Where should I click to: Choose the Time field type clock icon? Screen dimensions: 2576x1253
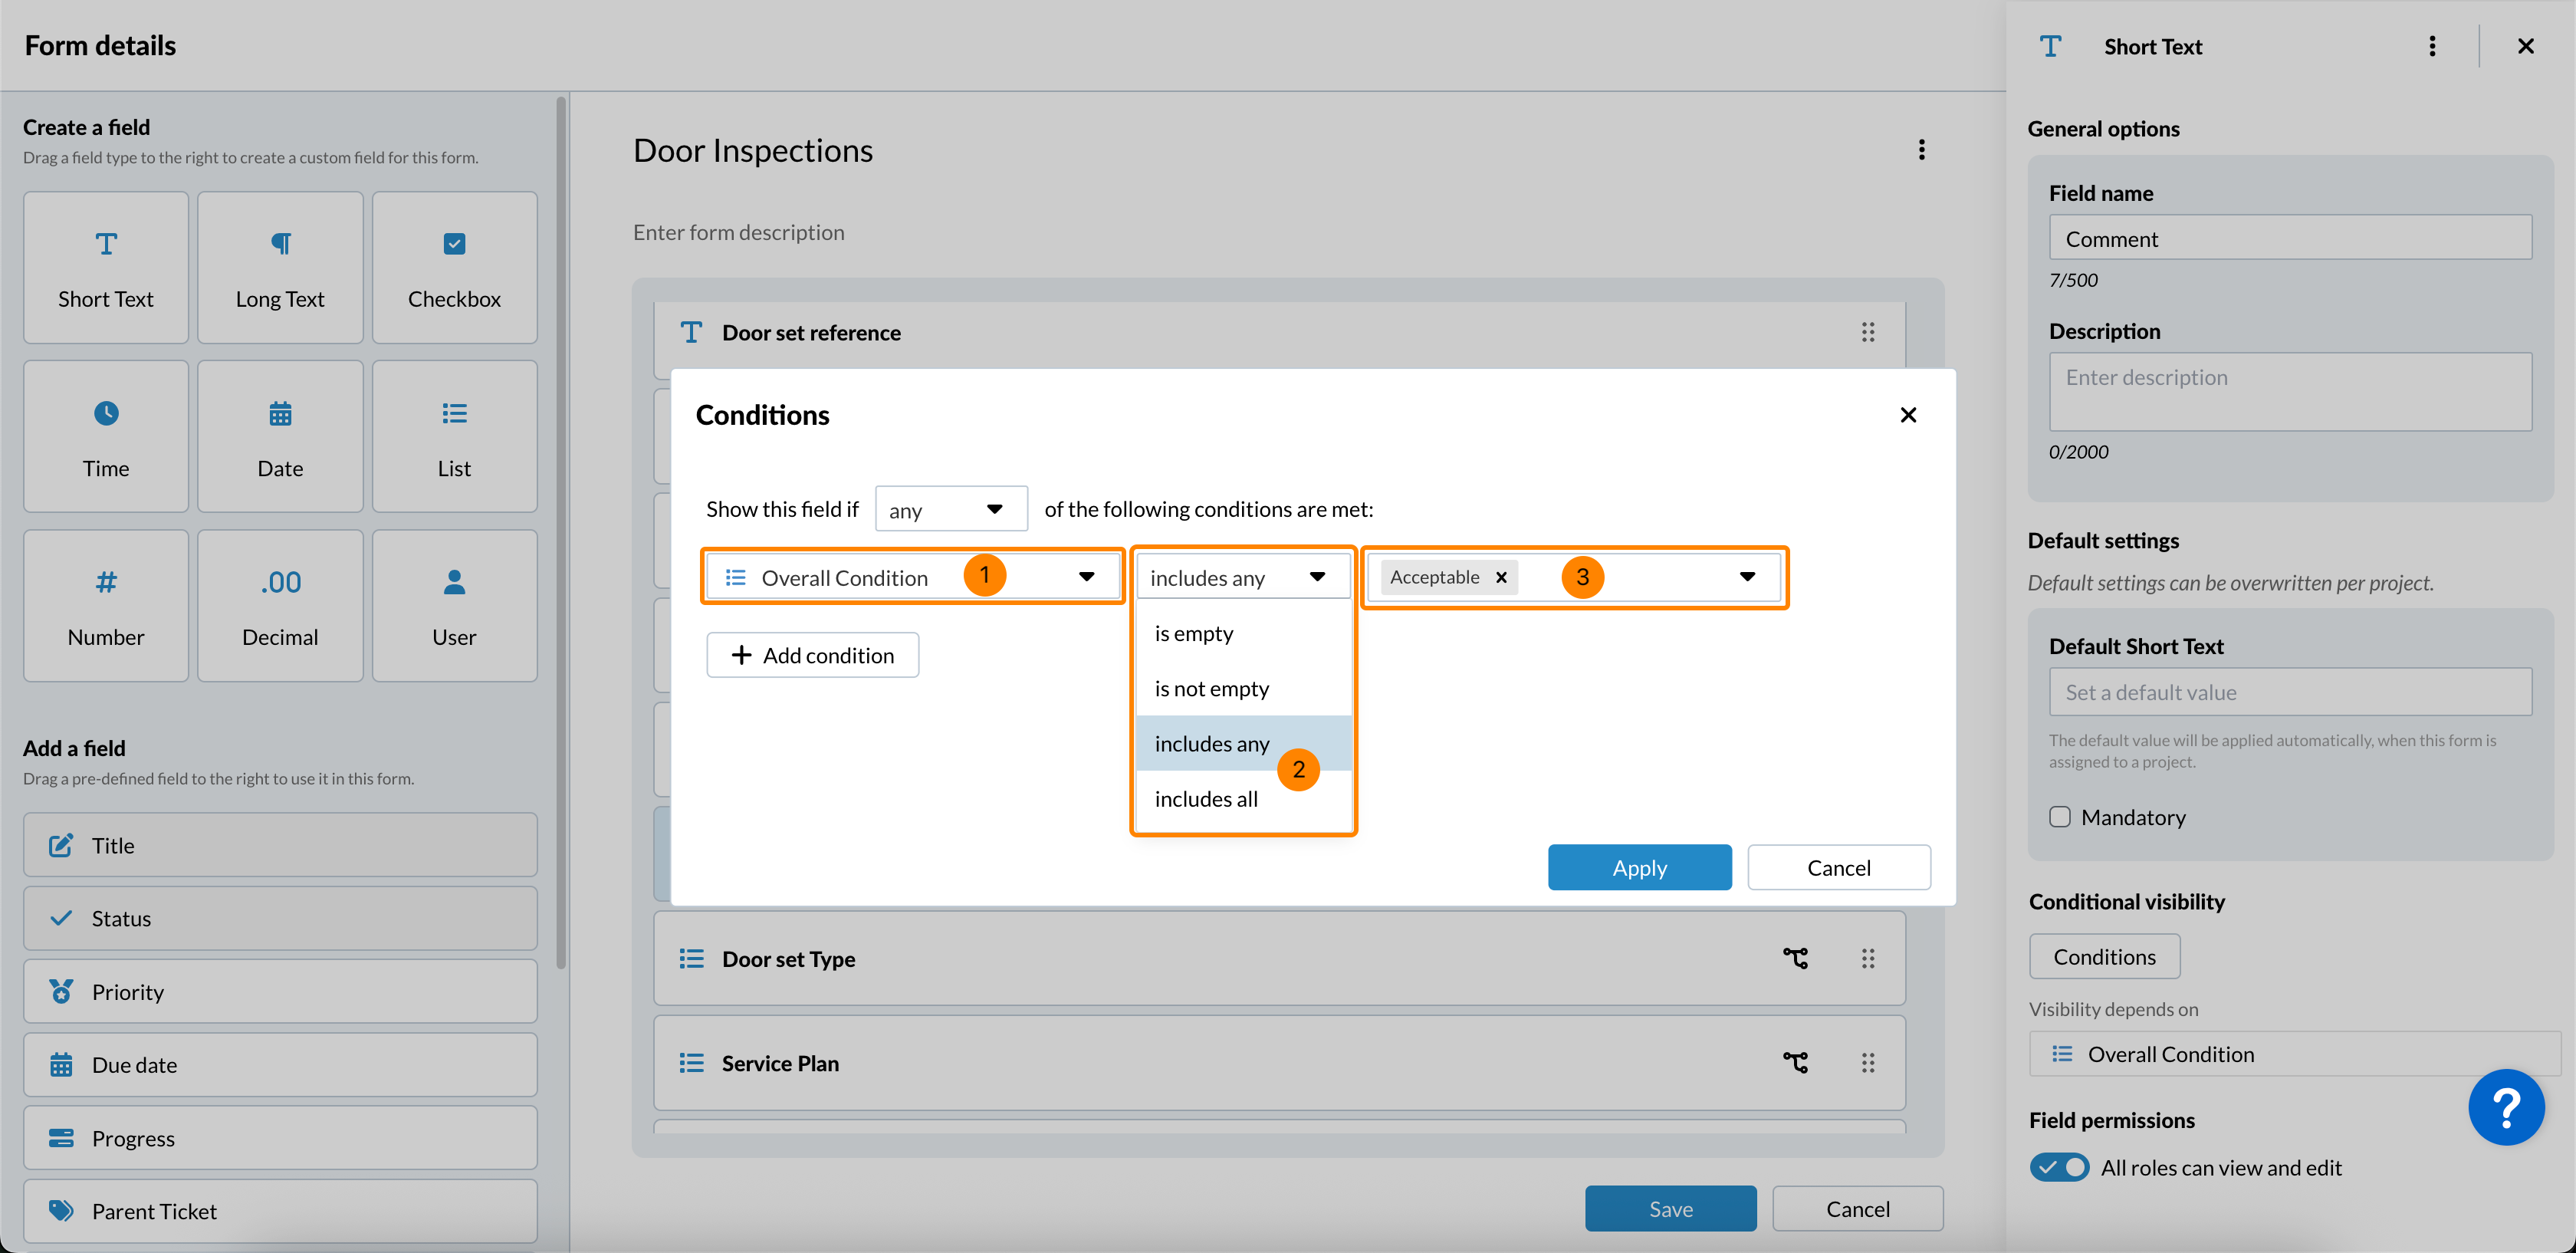point(106,413)
